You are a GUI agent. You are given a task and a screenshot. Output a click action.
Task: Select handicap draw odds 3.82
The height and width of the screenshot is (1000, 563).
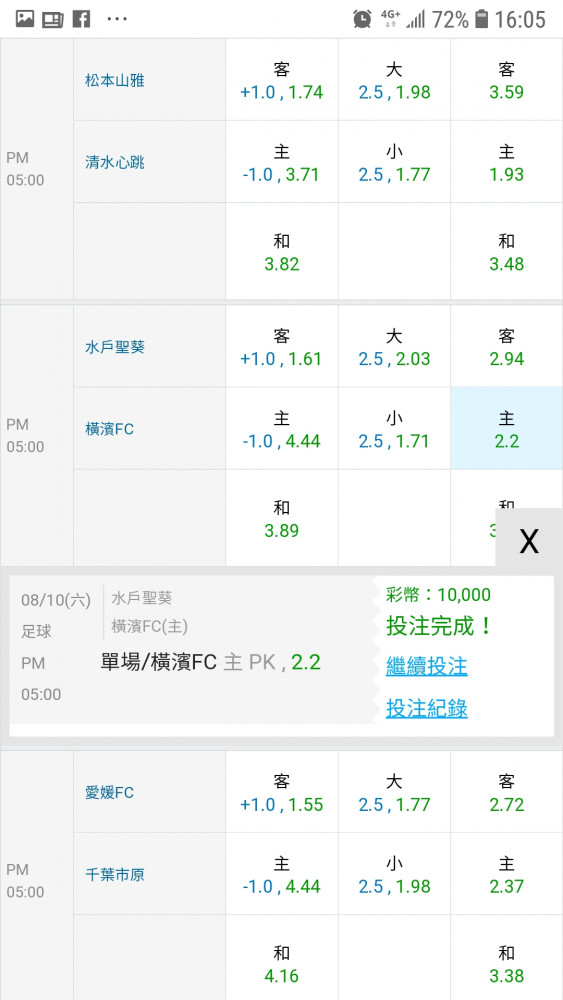click(x=281, y=251)
